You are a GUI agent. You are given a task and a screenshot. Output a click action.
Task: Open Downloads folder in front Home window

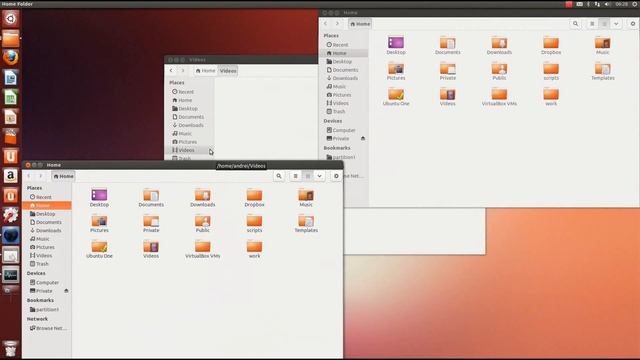click(x=202, y=198)
